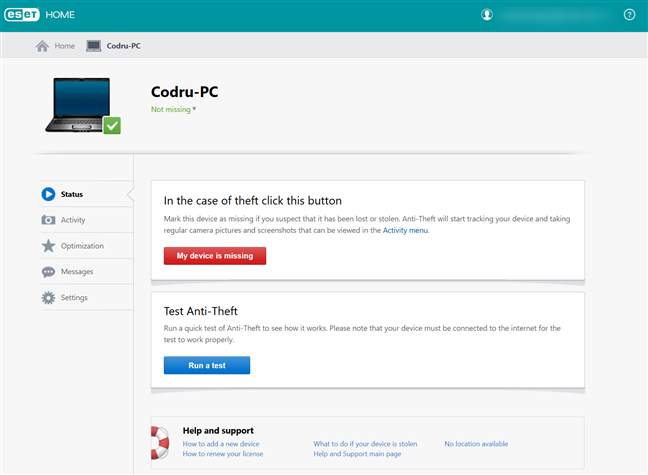648x475 pixels.
Task: Open the Optimization section
Action: [x=82, y=246]
